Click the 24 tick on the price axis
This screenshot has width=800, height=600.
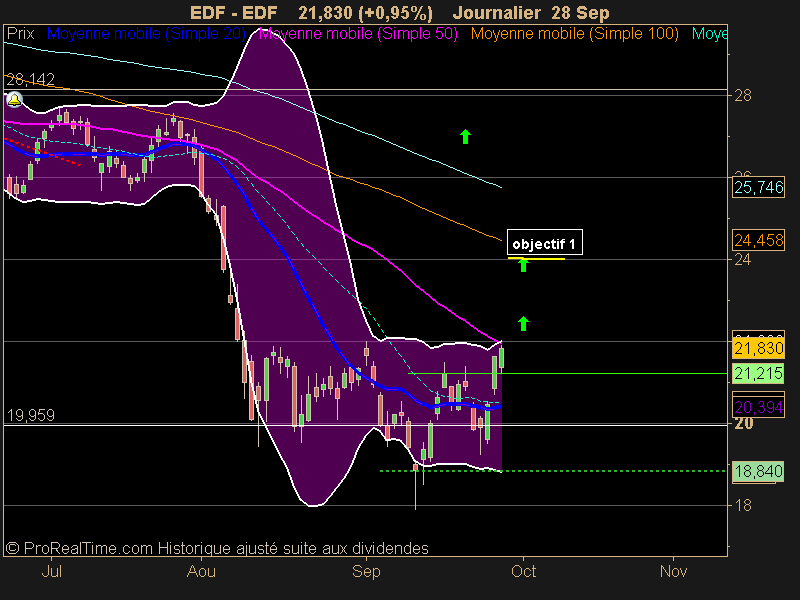pos(743,260)
